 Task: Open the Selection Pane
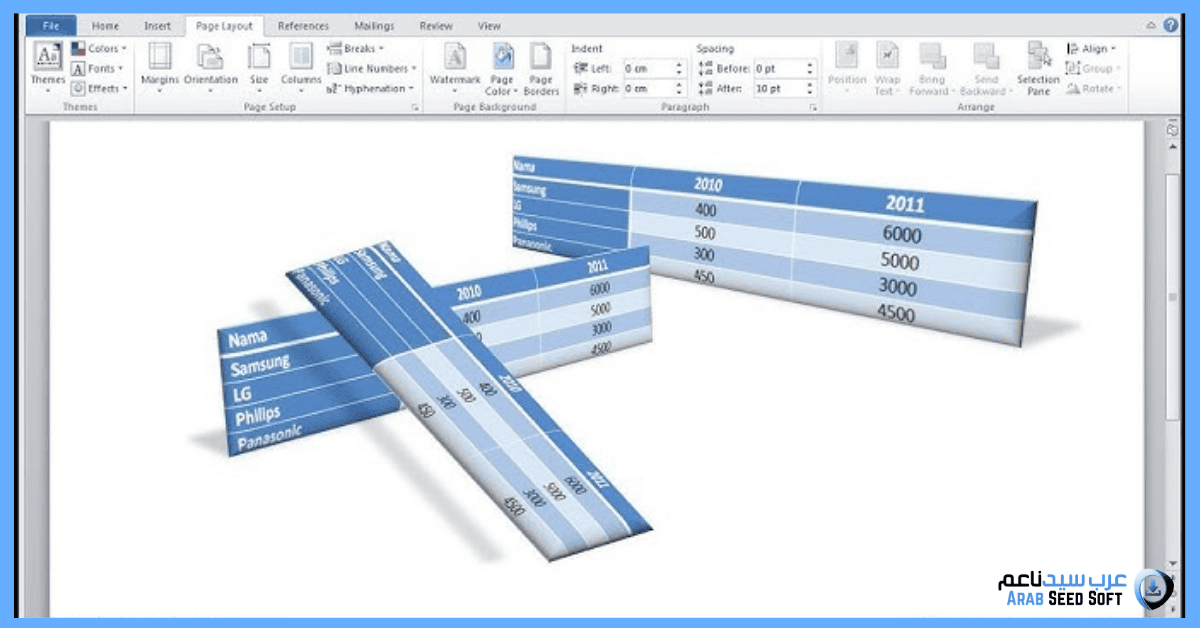(1038, 67)
